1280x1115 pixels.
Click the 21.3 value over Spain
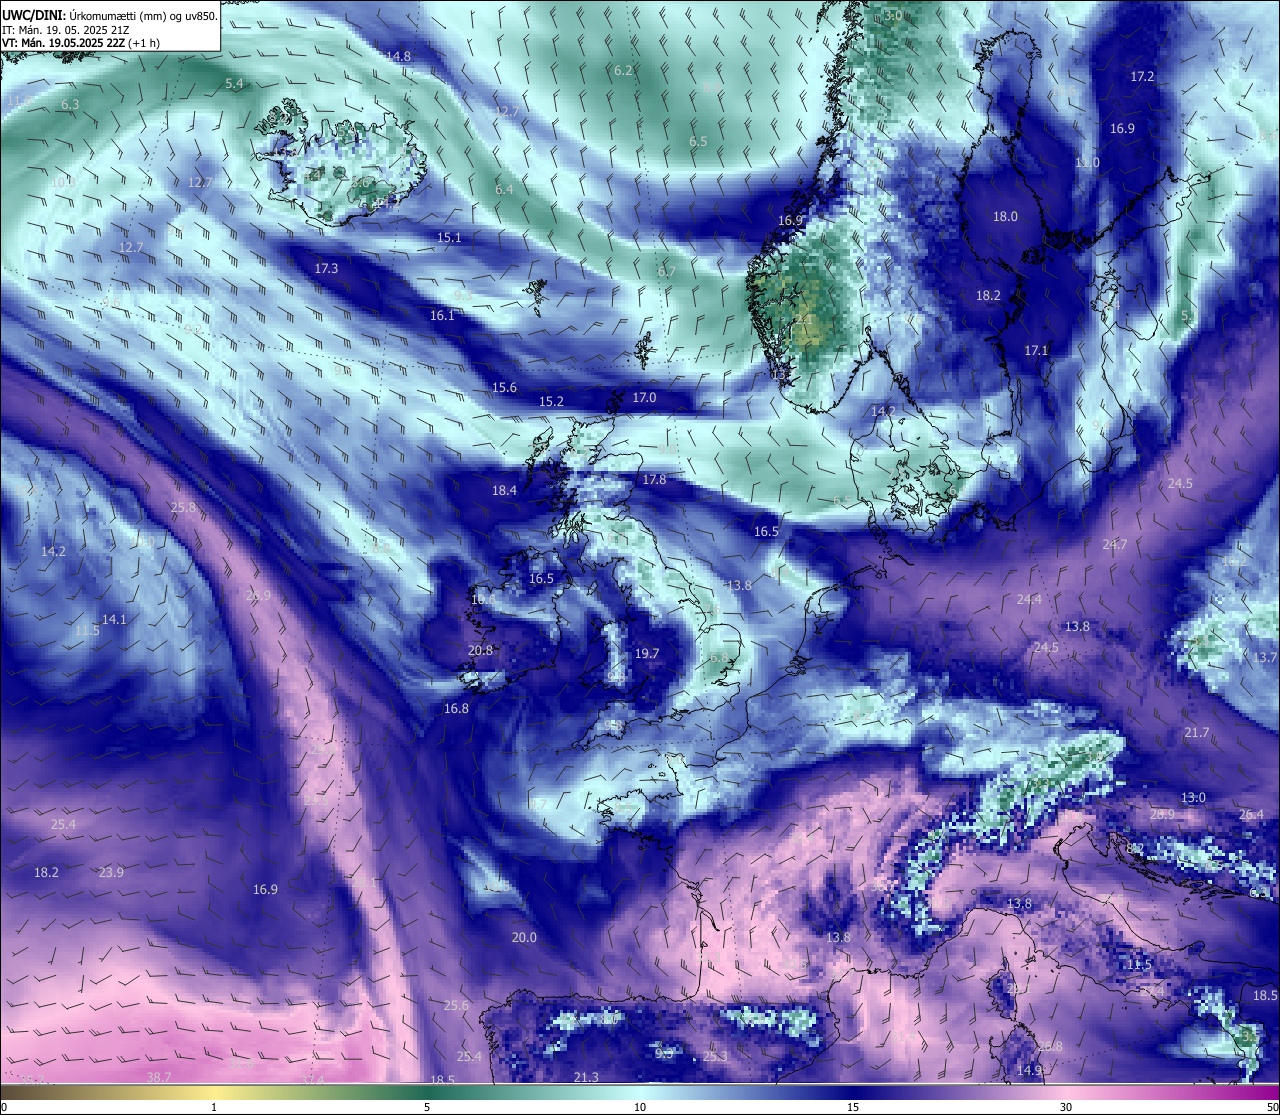(586, 1077)
